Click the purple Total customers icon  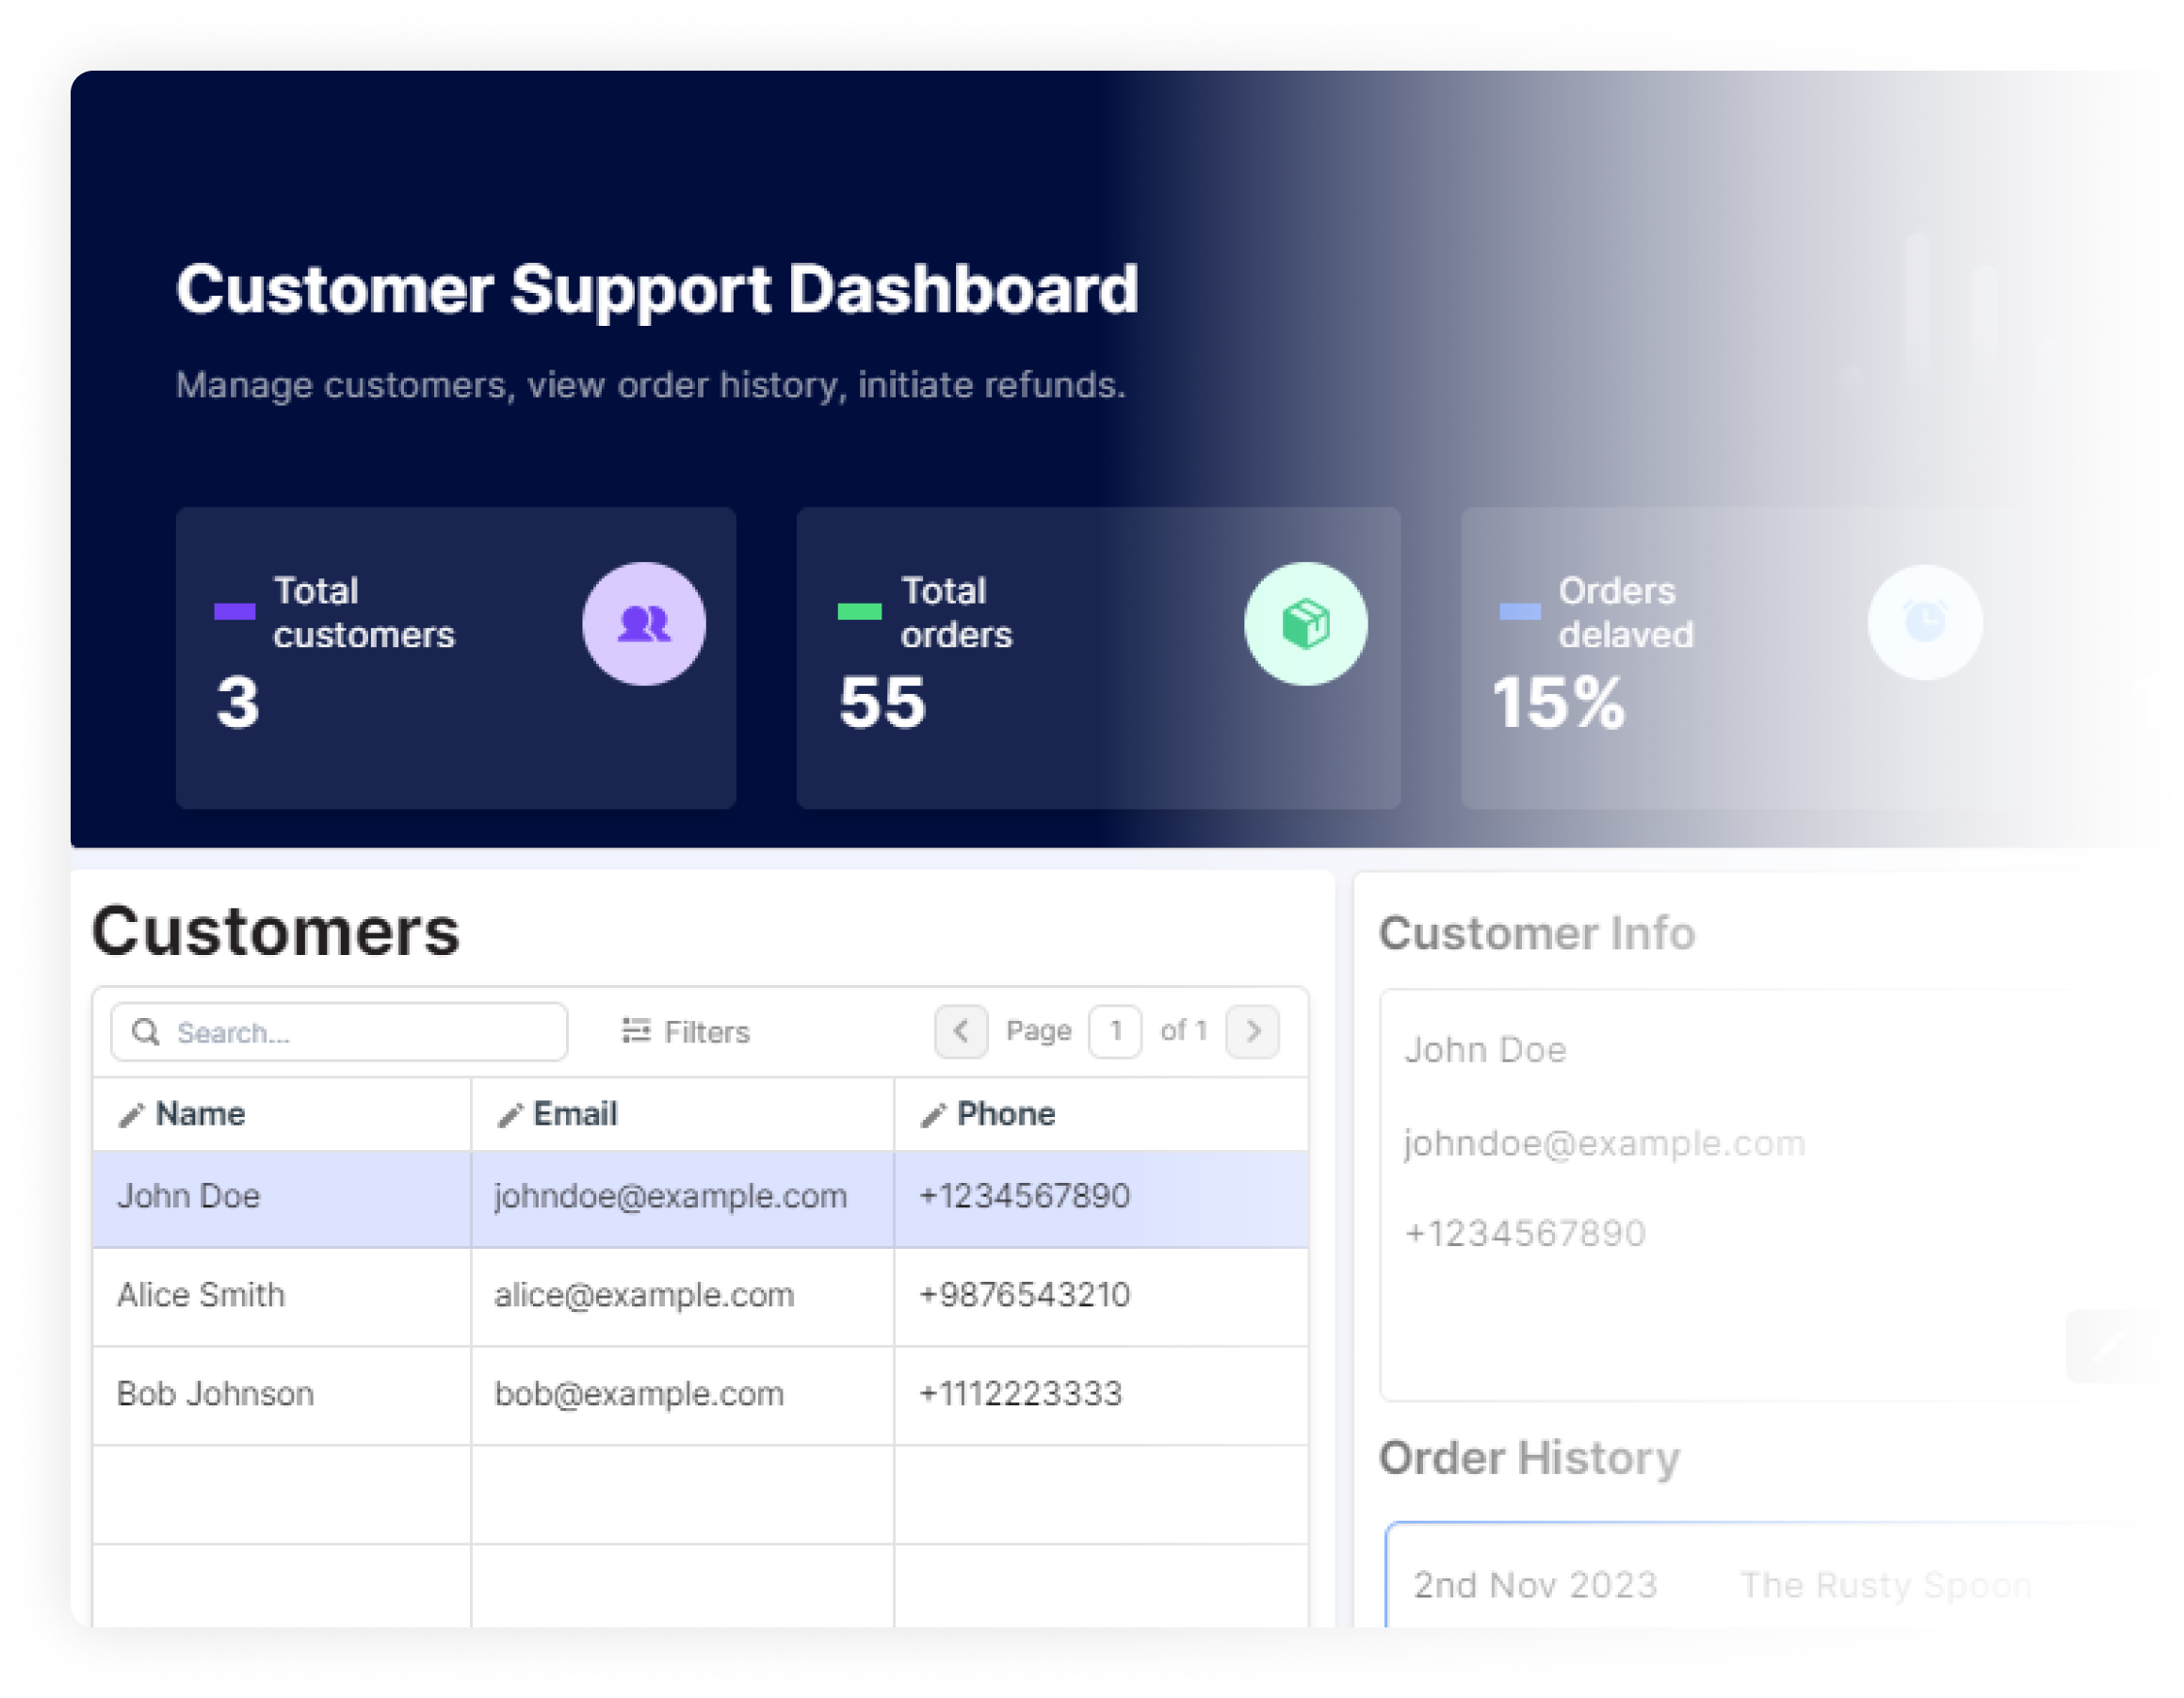click(x=644, y=623)
